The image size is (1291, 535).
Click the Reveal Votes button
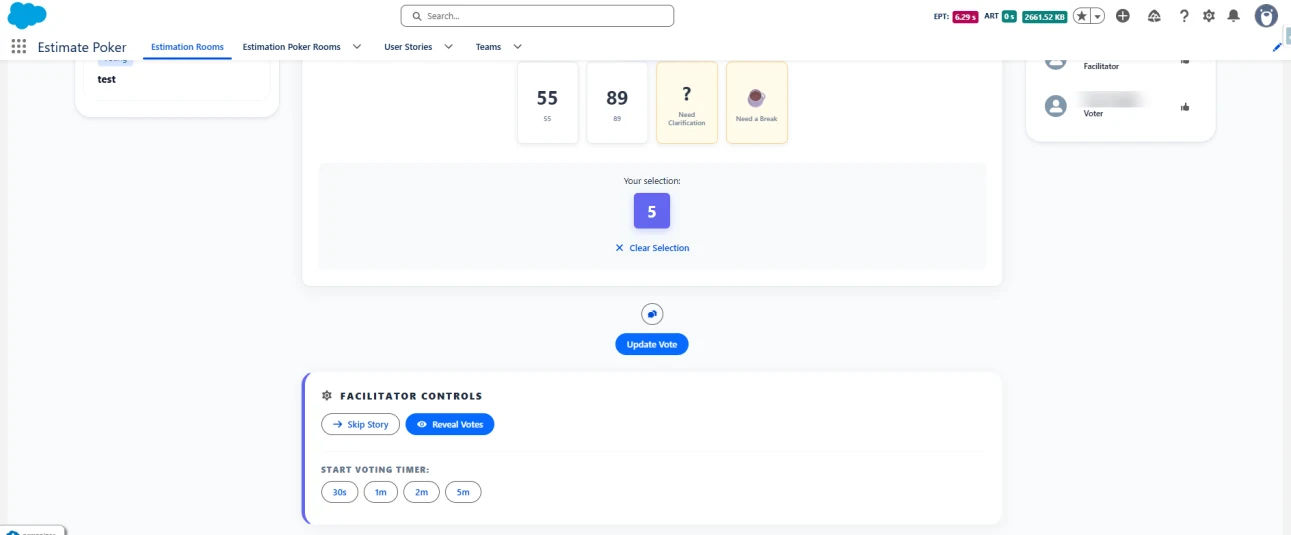pyautogui.click(x=450, y=424)
